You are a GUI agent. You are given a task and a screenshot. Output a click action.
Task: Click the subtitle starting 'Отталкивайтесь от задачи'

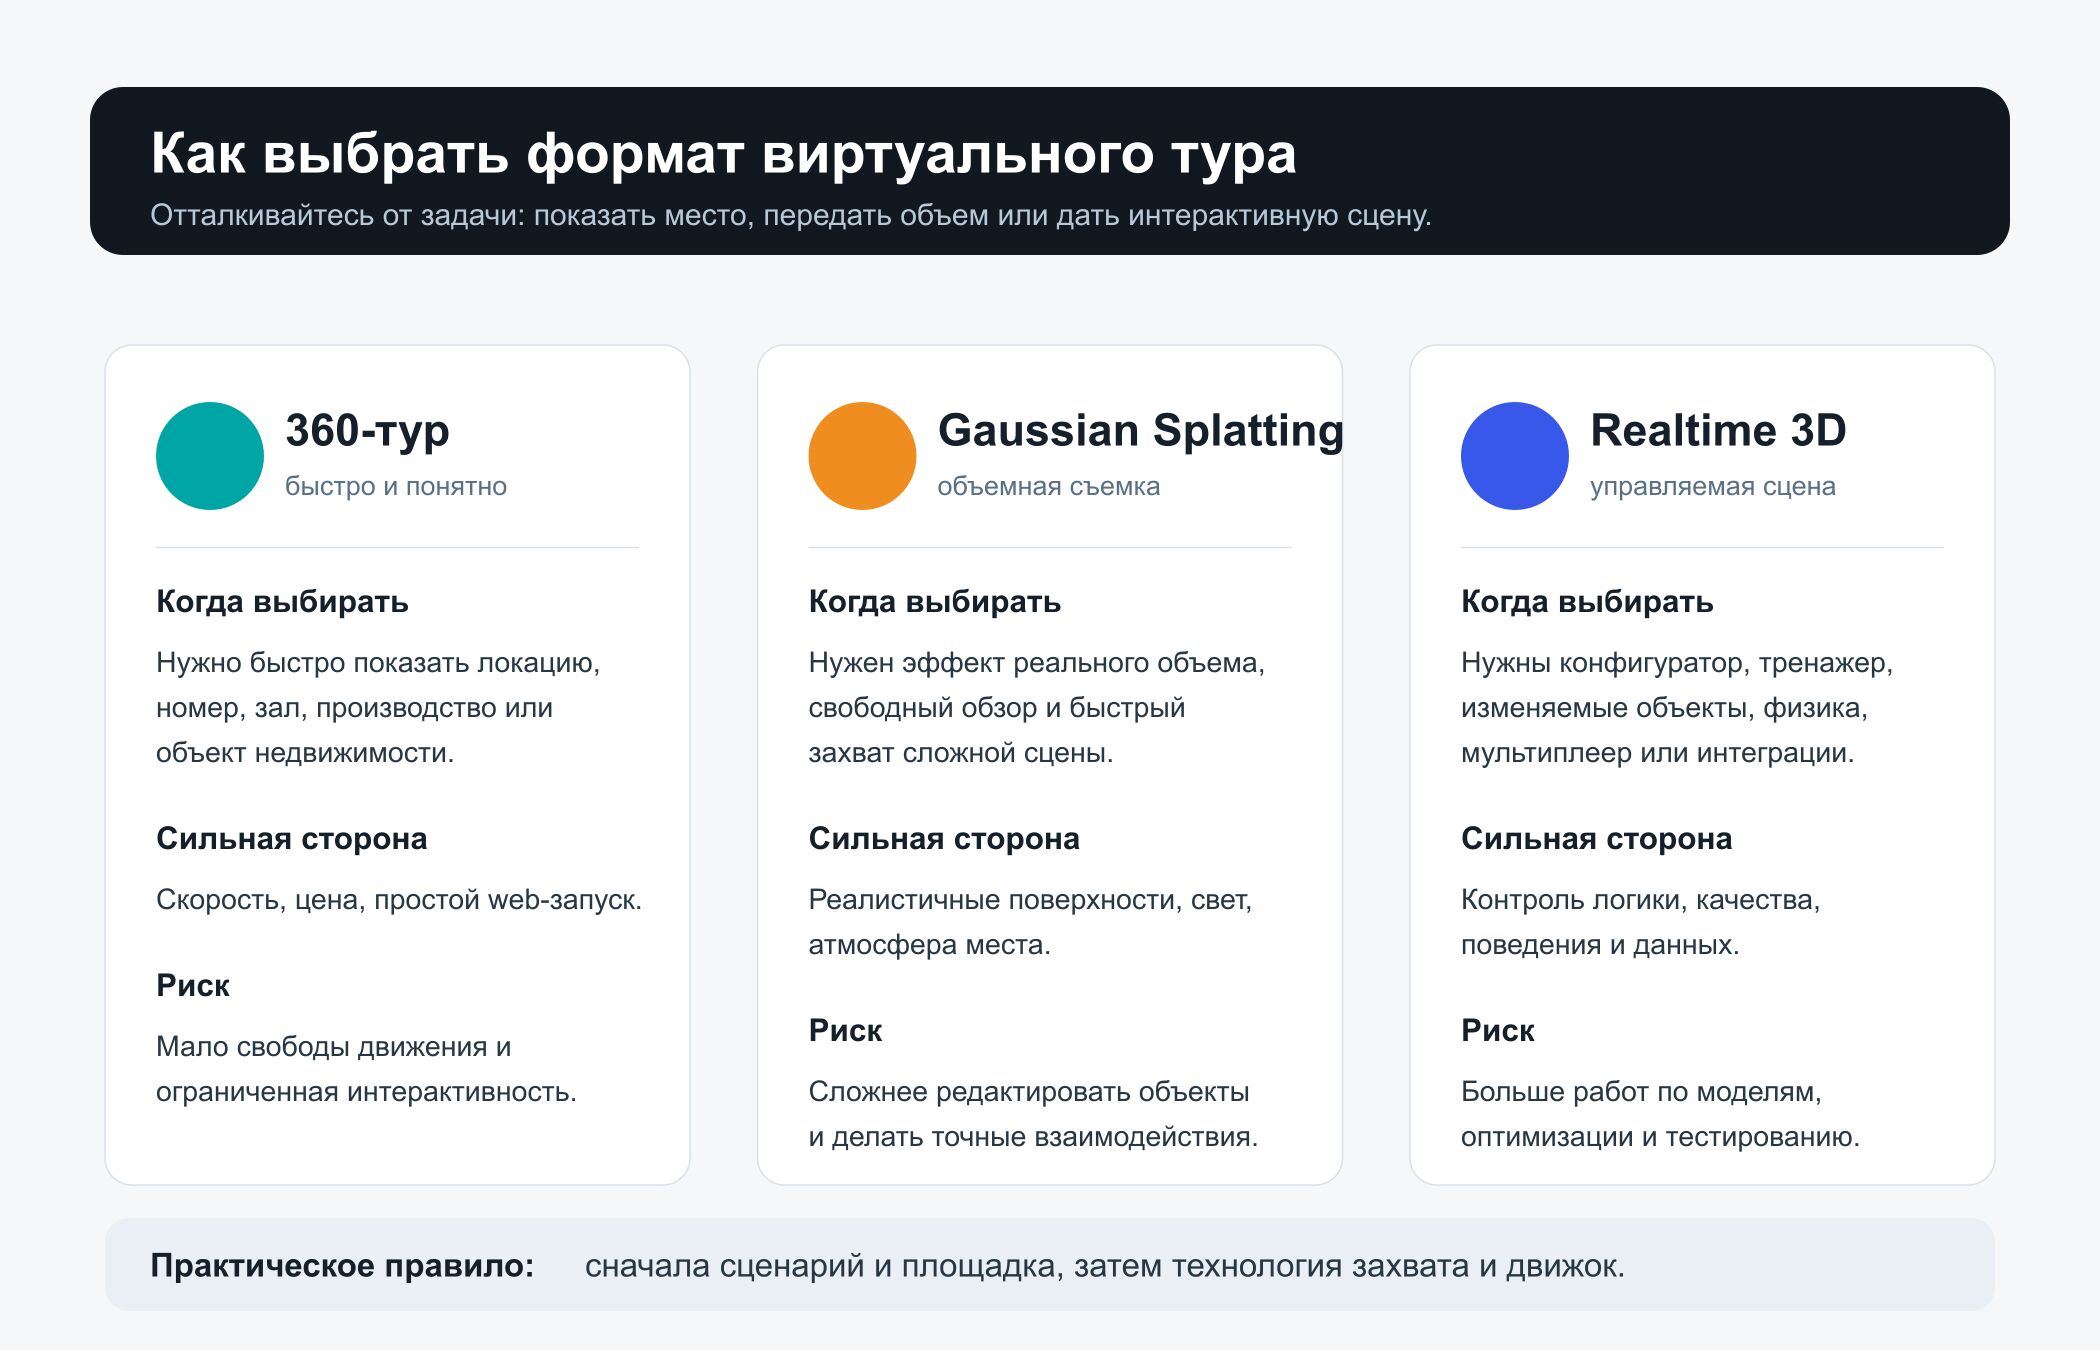[790, 215]
